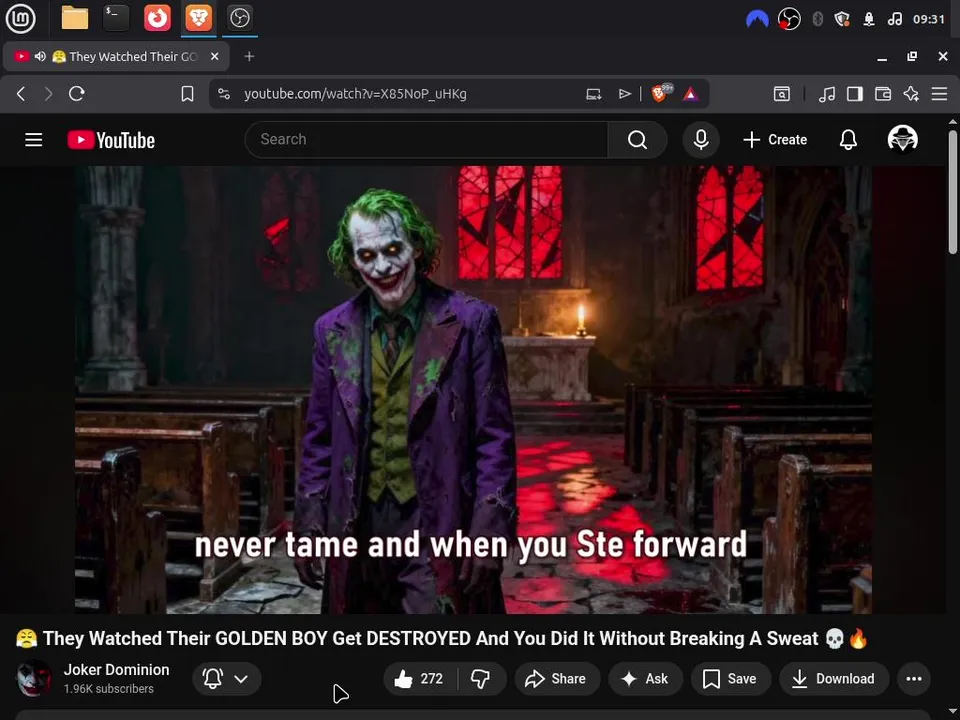Open the Terminal launcher in panel
Image resolution: width=960 pixels, height=720 pixels.
[x=116, y=18]
